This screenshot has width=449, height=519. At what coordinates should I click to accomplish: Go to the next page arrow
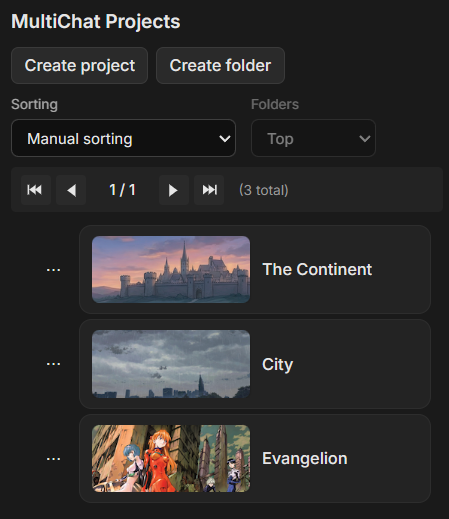coord(174,190)
